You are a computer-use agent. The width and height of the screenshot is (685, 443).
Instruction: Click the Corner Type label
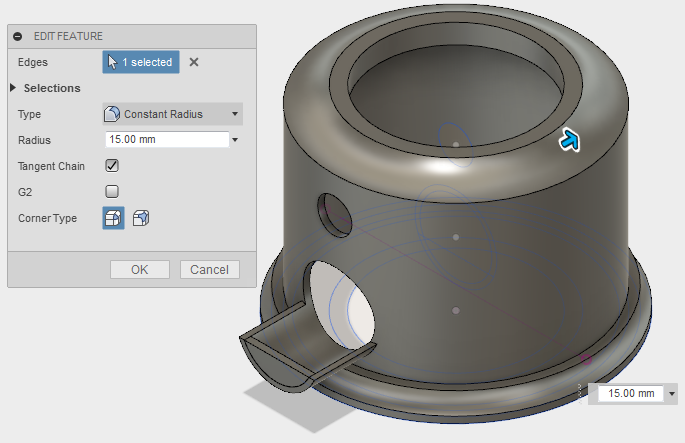tap(47, 218)
